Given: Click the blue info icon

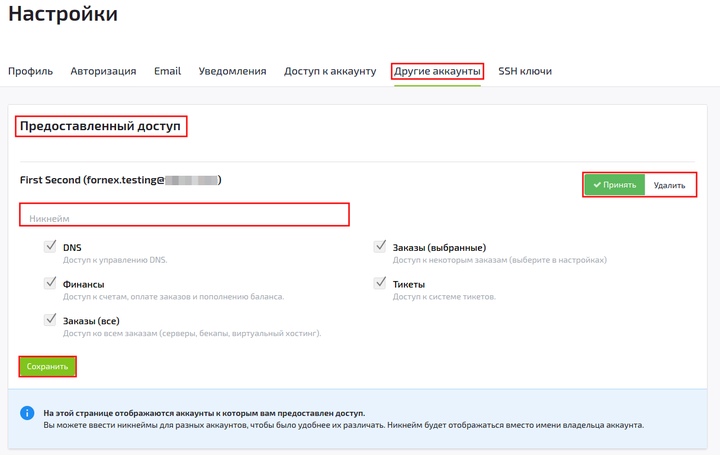Looking at the screenshot, I should [x=27, y=413].
